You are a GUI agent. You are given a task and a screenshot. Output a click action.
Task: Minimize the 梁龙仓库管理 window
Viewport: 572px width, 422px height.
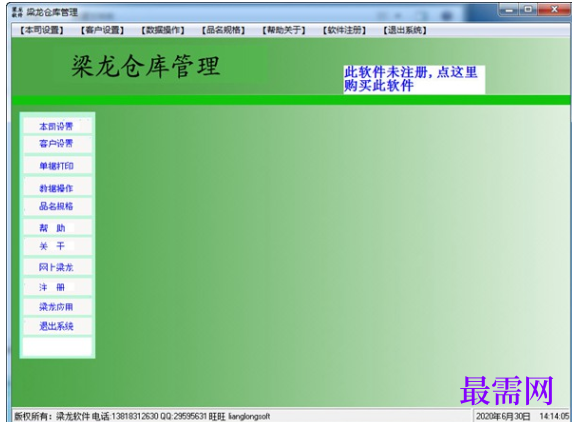click(509, 9)
